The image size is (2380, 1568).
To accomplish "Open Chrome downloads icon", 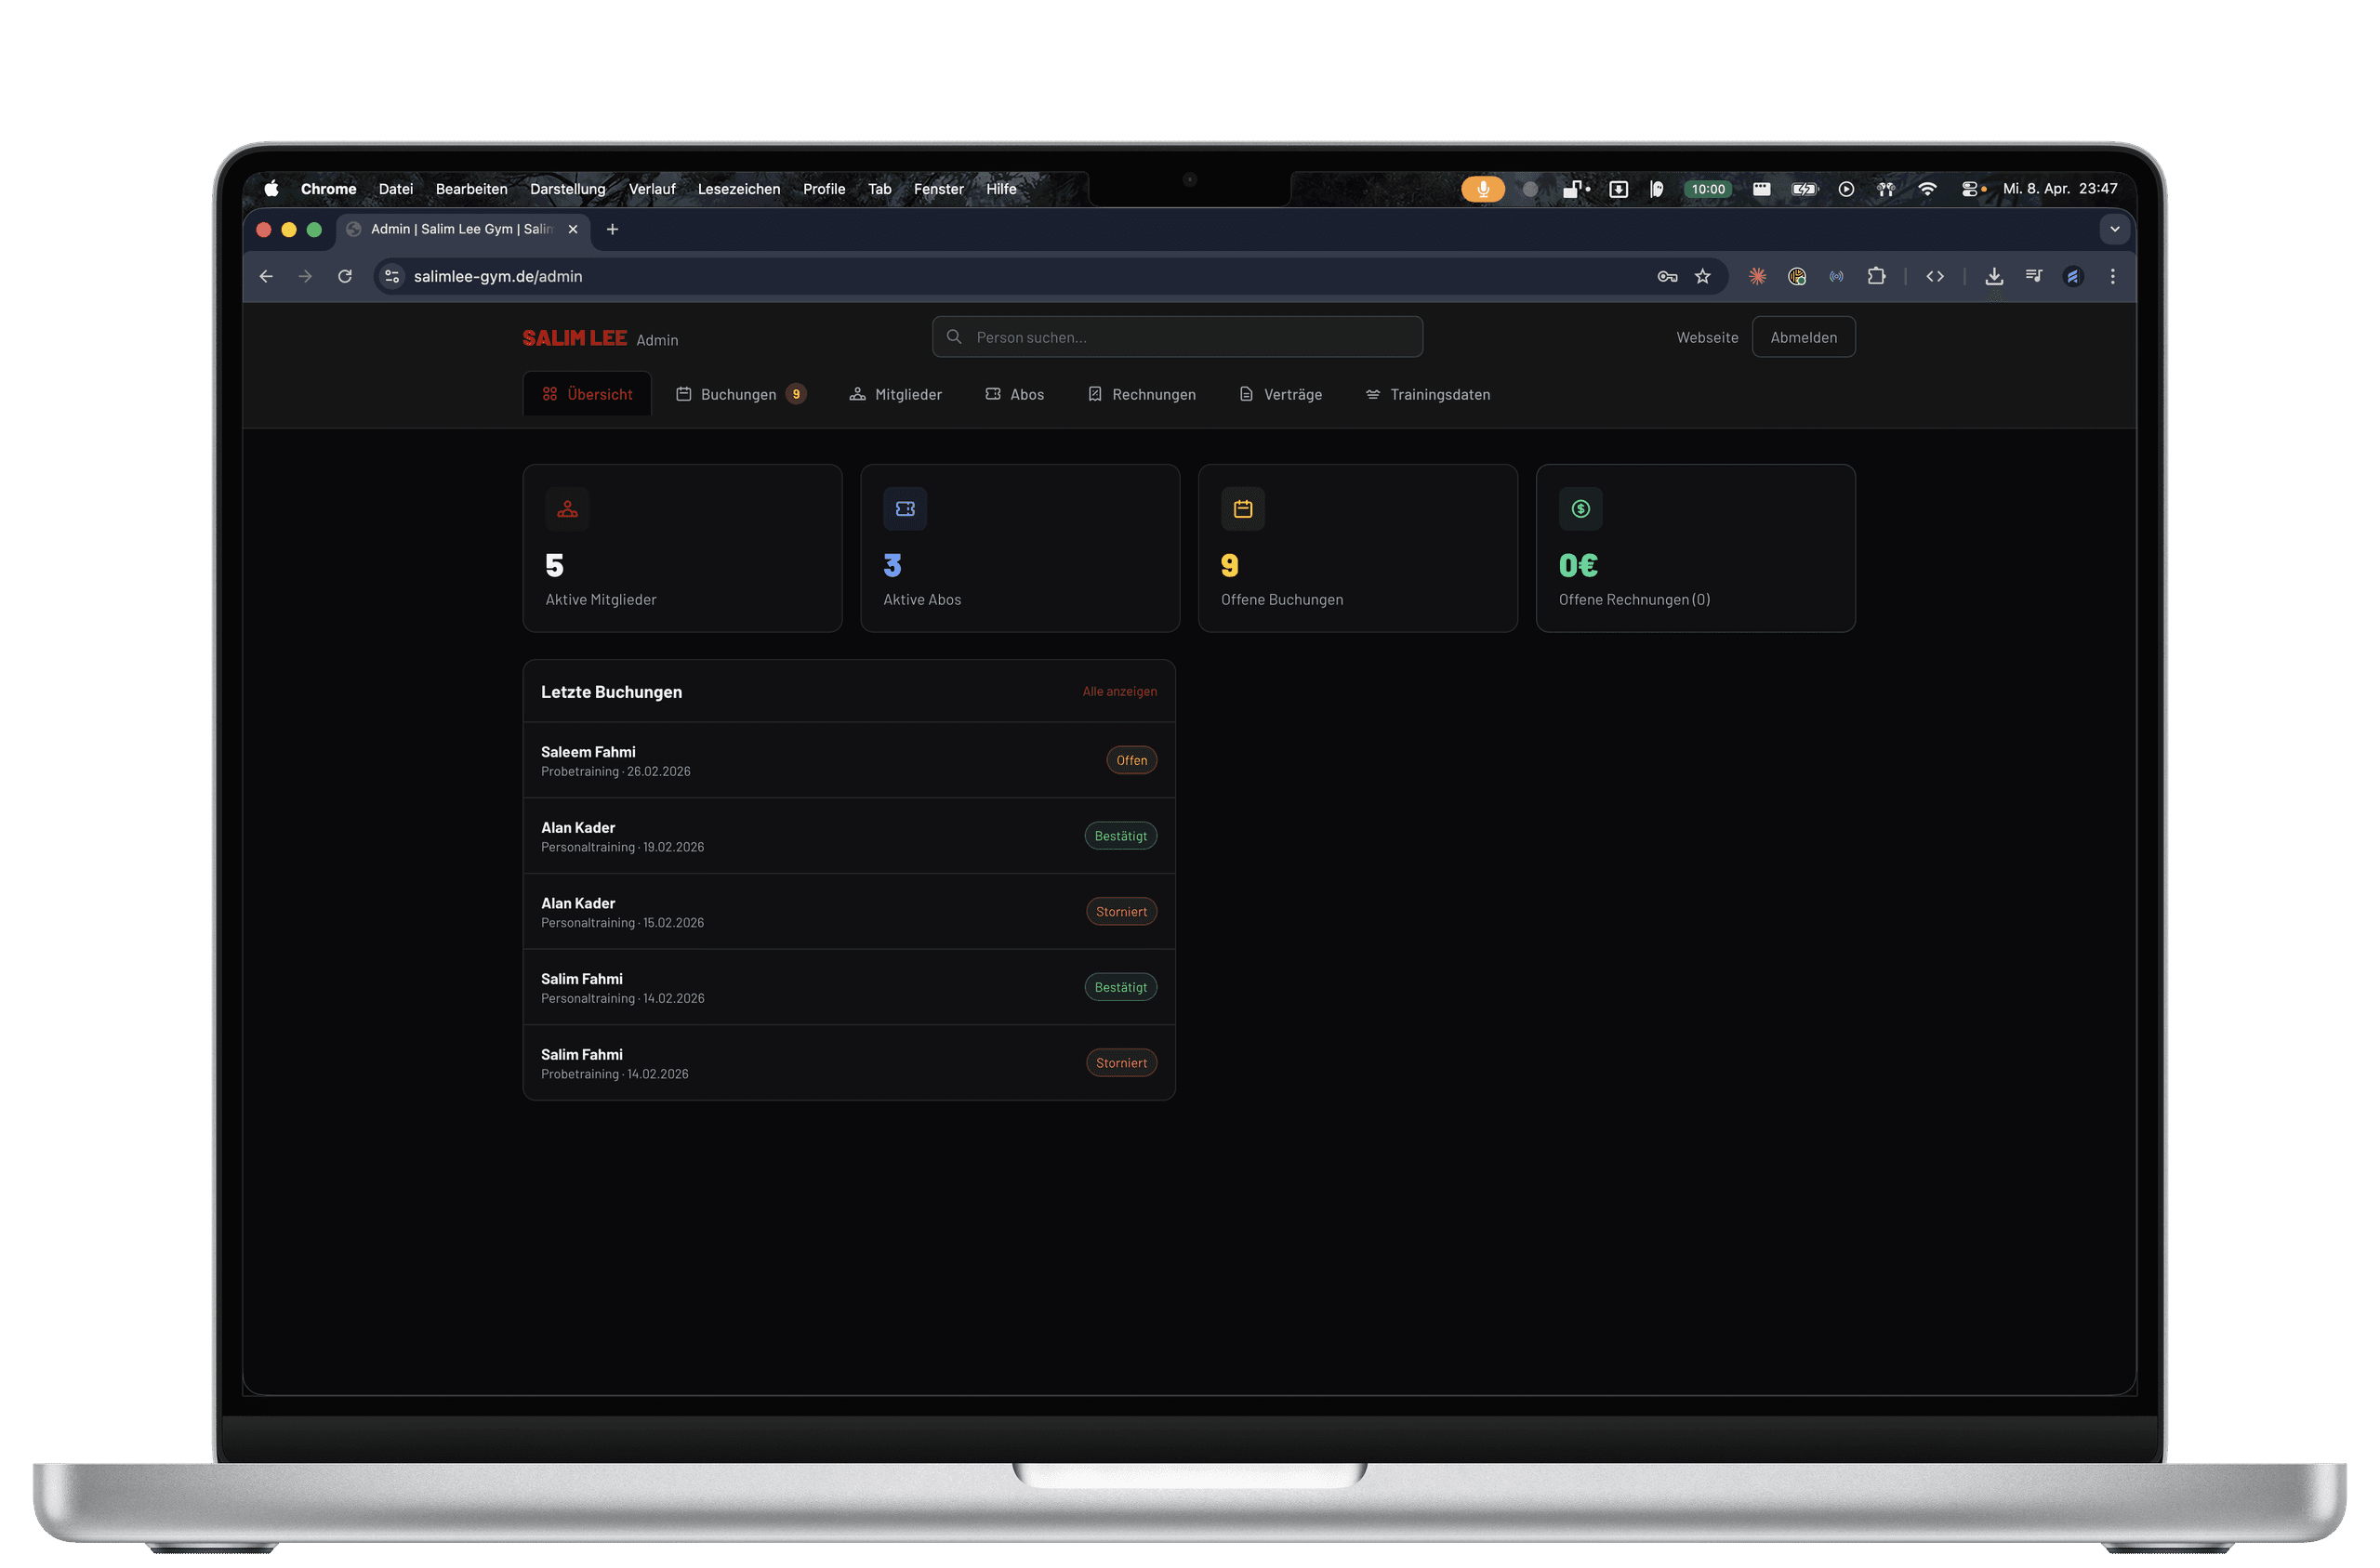I will click(1994, 276).
